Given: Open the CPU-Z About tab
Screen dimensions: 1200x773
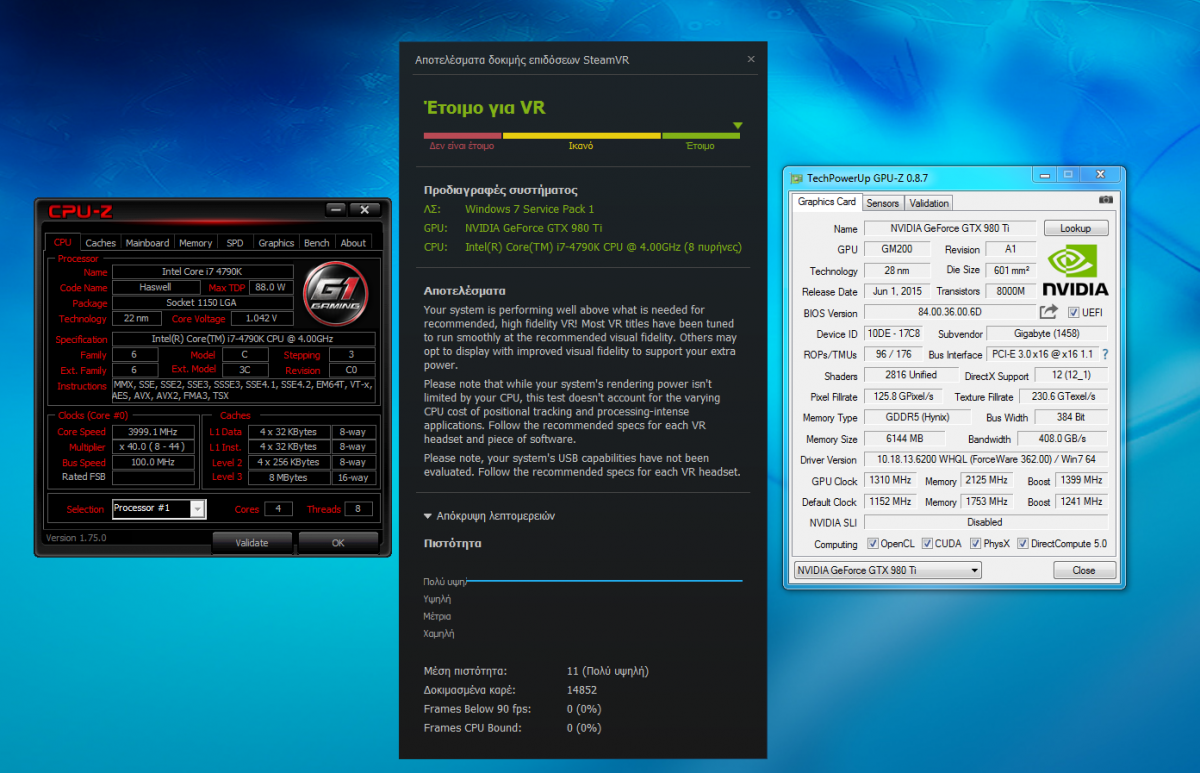Looking at the screenshot, I should 353,243.
